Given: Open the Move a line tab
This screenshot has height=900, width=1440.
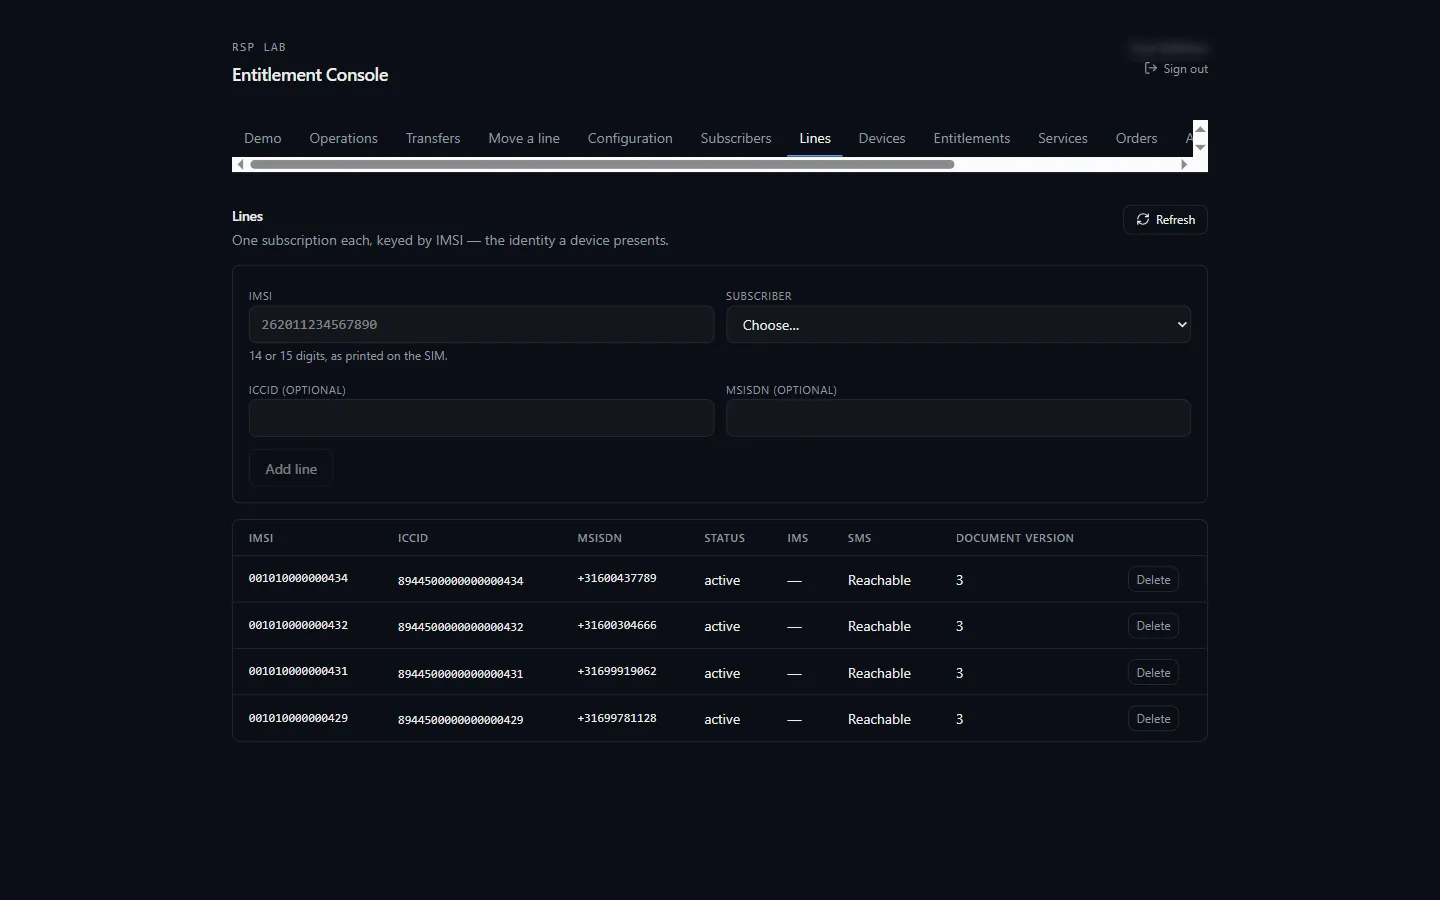Looking at the screenshot, I should click(524, 138).
